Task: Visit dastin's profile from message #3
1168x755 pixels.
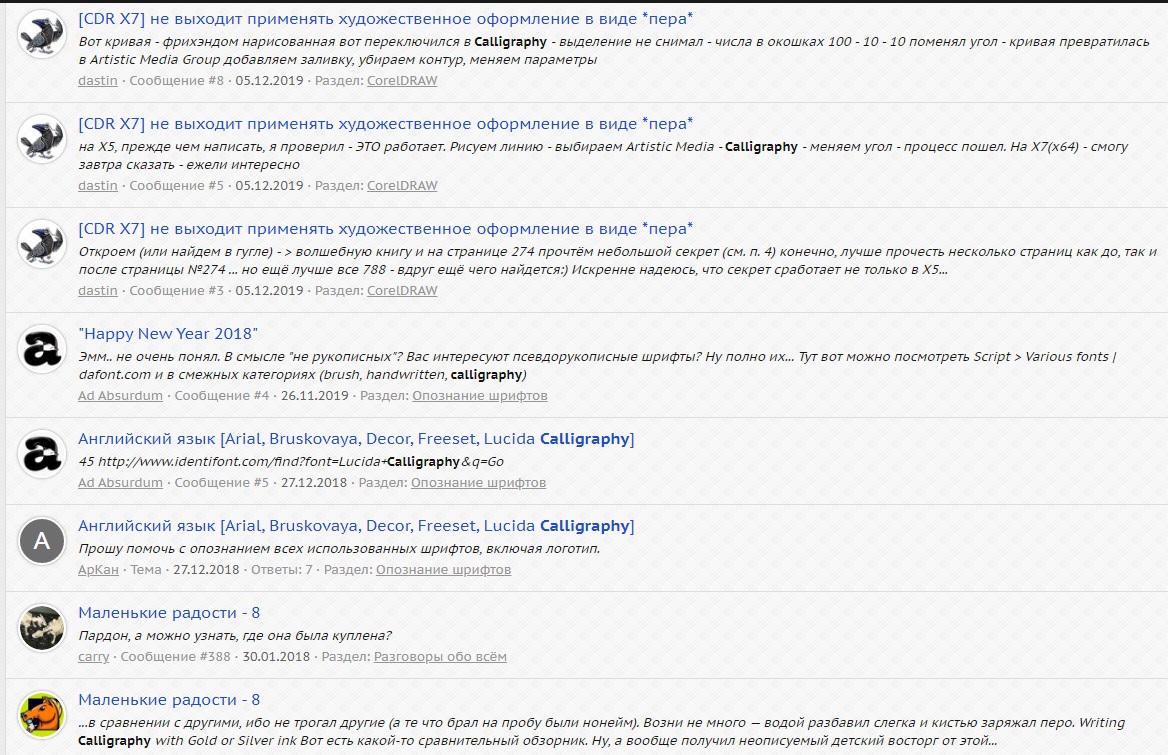Action: coord(98,290)
